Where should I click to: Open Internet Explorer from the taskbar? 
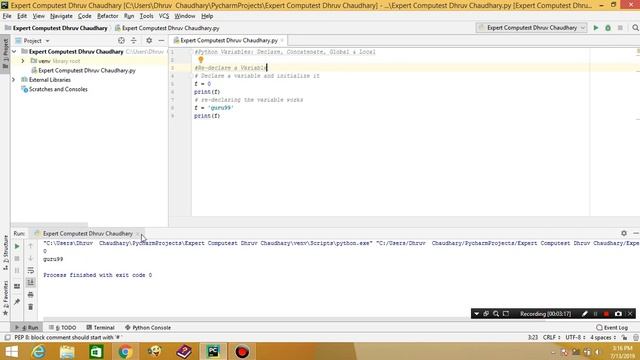[39, 351]
